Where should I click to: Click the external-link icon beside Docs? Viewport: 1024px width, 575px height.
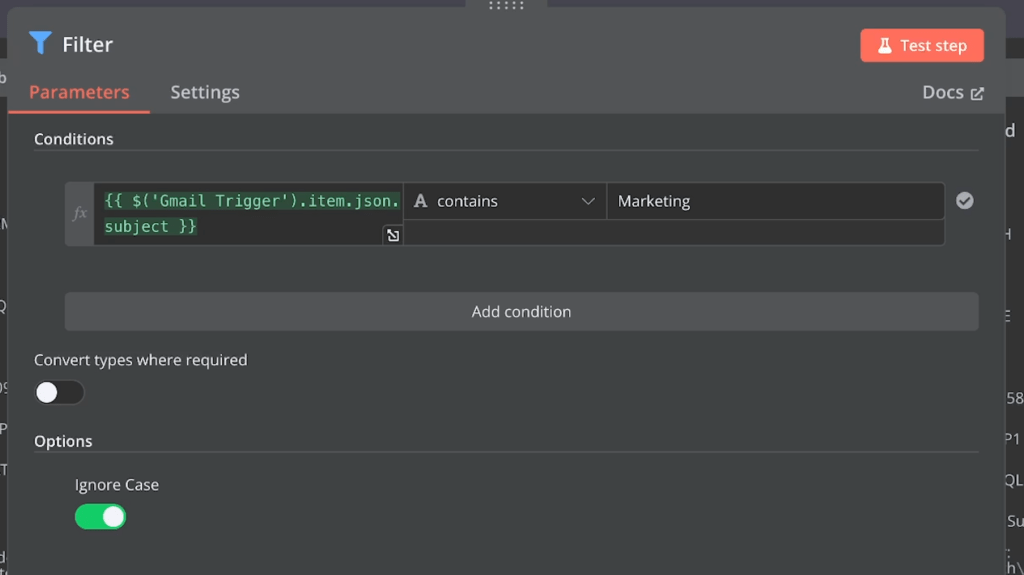pos(977,93)
